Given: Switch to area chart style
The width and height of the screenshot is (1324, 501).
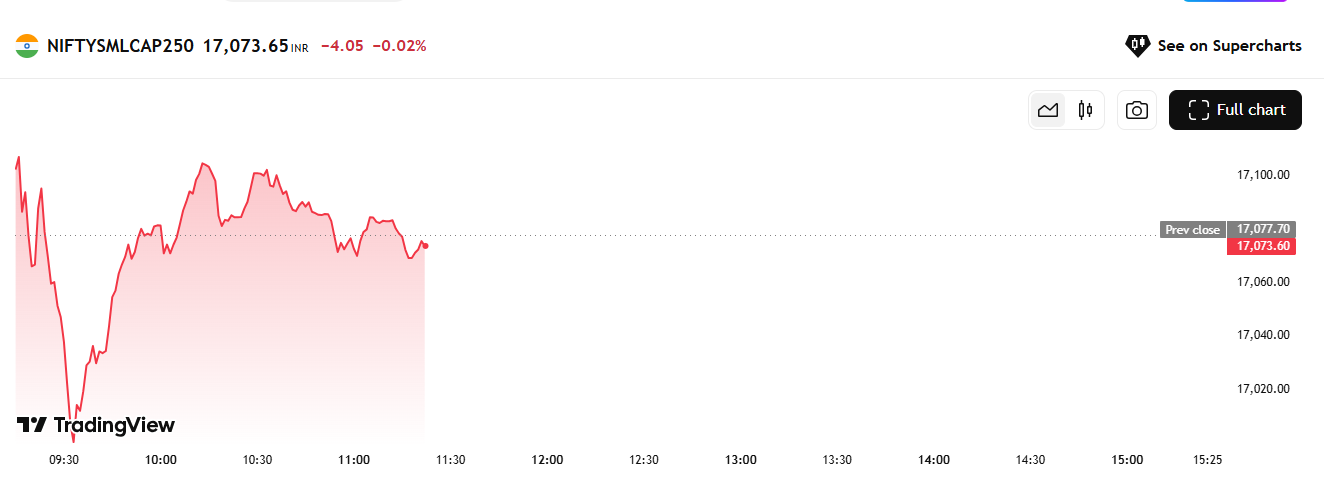Looking at the screenshot, I should coord(1048,110).
